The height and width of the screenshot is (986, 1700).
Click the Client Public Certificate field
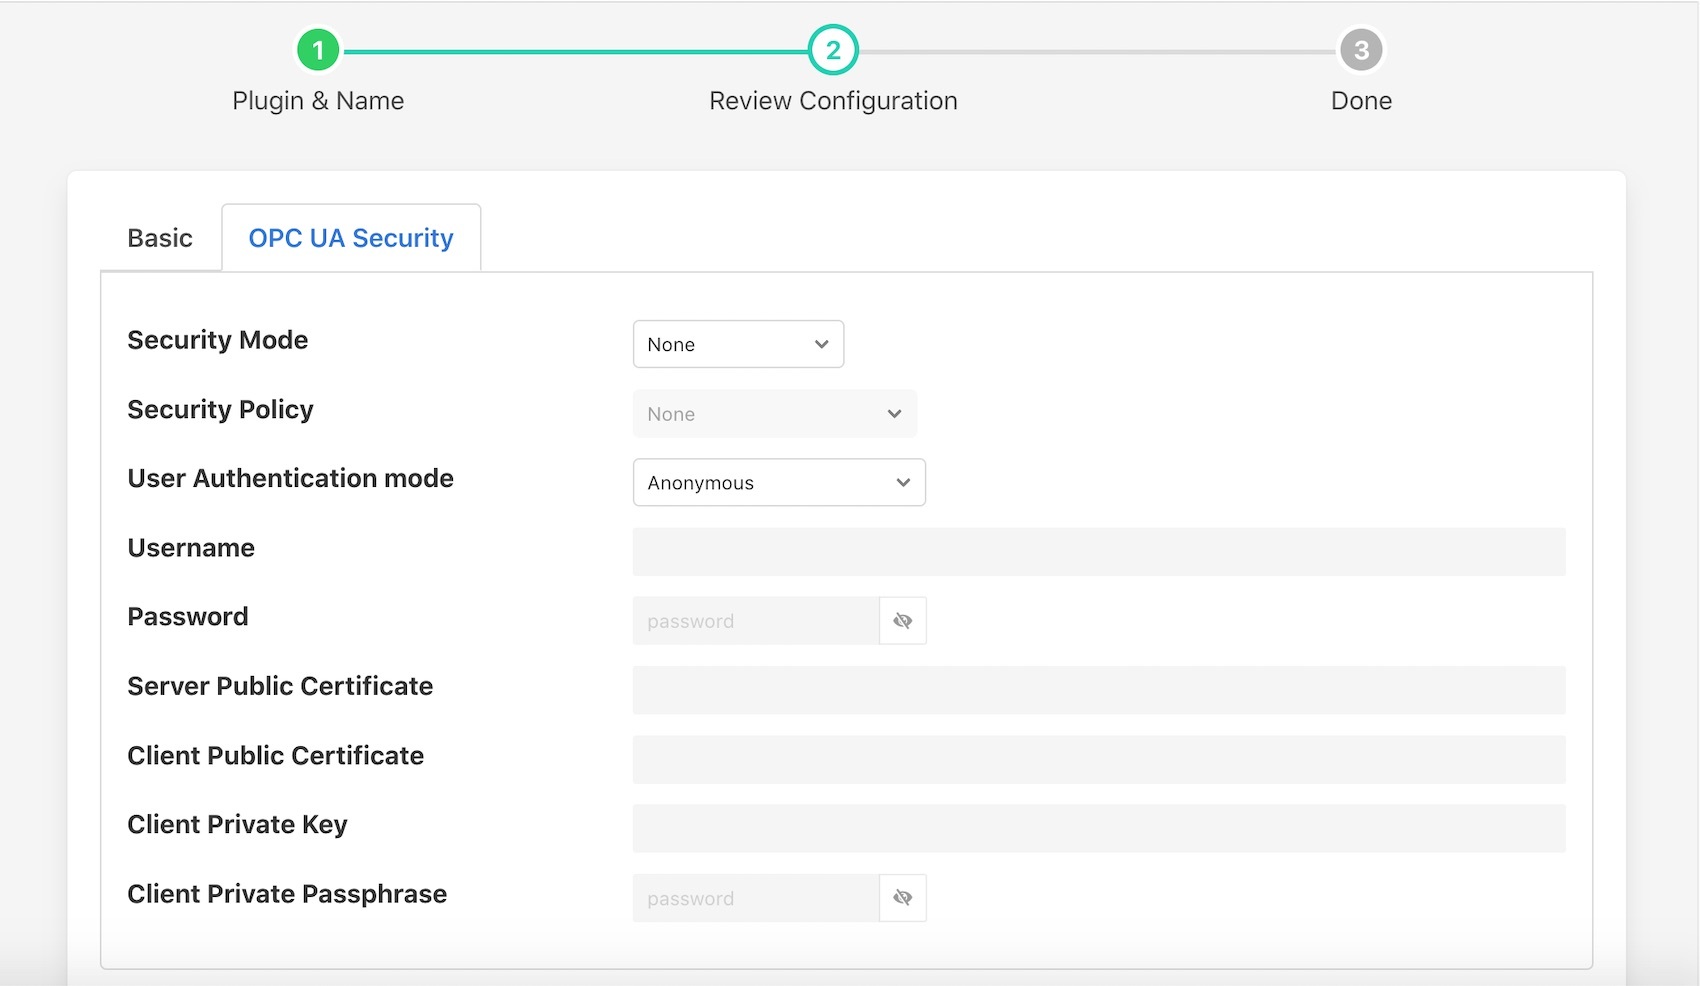[x=1098, y=759]
